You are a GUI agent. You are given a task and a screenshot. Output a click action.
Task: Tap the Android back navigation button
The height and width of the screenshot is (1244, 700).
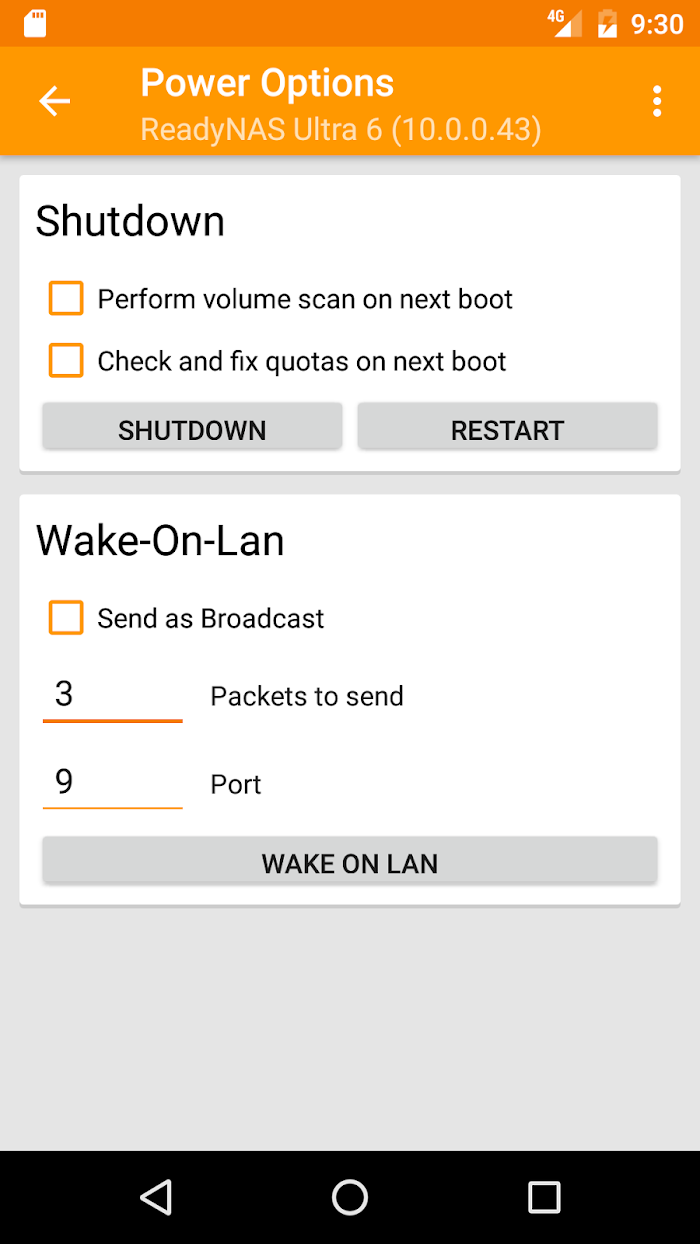click(x=156, y=1197)
